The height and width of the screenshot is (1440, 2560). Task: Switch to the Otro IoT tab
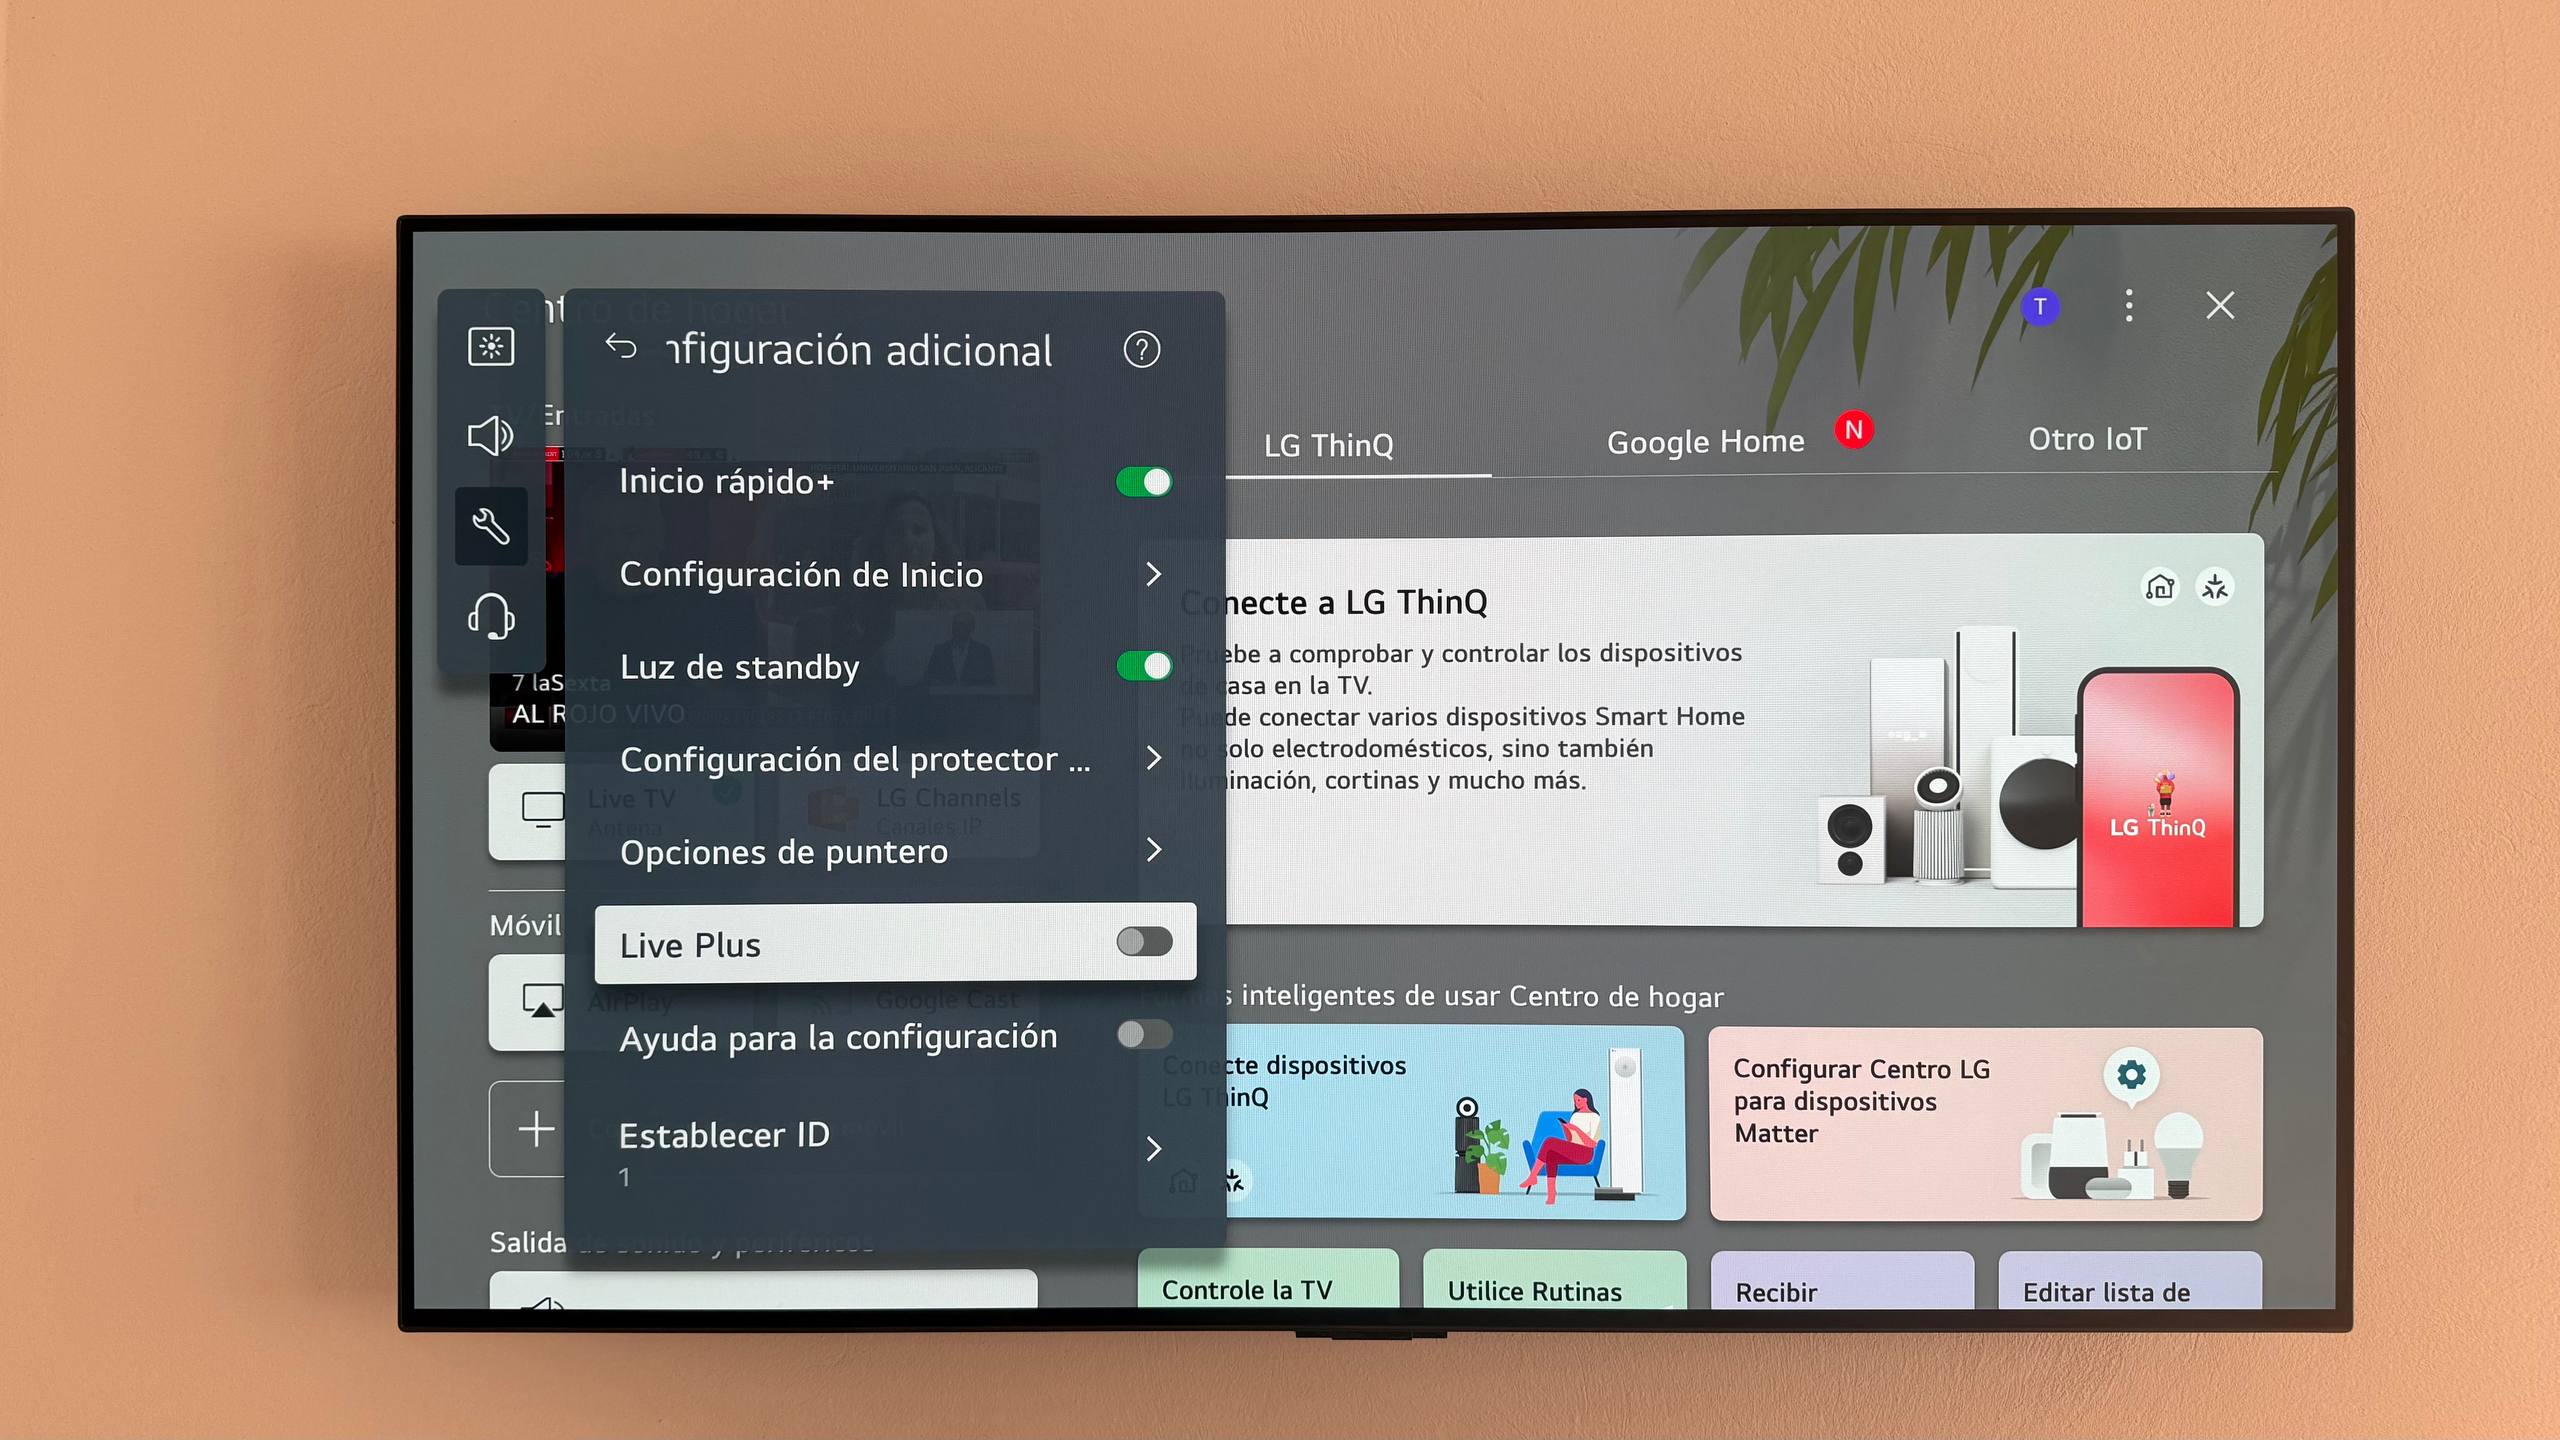click(2087, 439)
